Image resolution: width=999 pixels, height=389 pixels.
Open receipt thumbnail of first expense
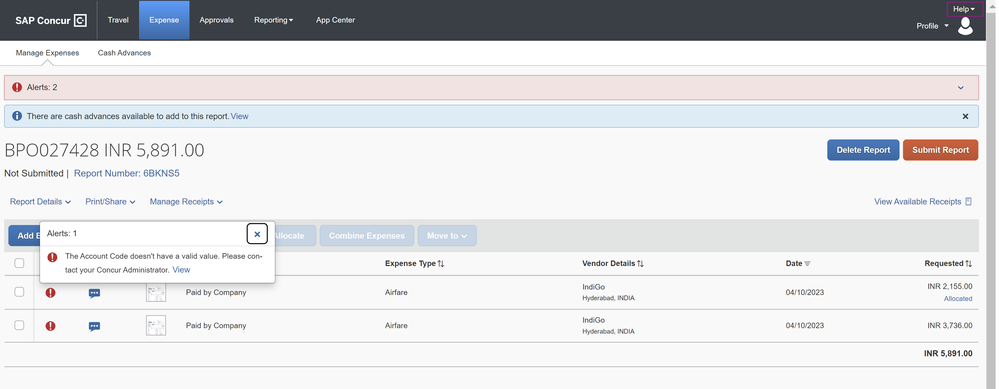(x=155, y=292)
